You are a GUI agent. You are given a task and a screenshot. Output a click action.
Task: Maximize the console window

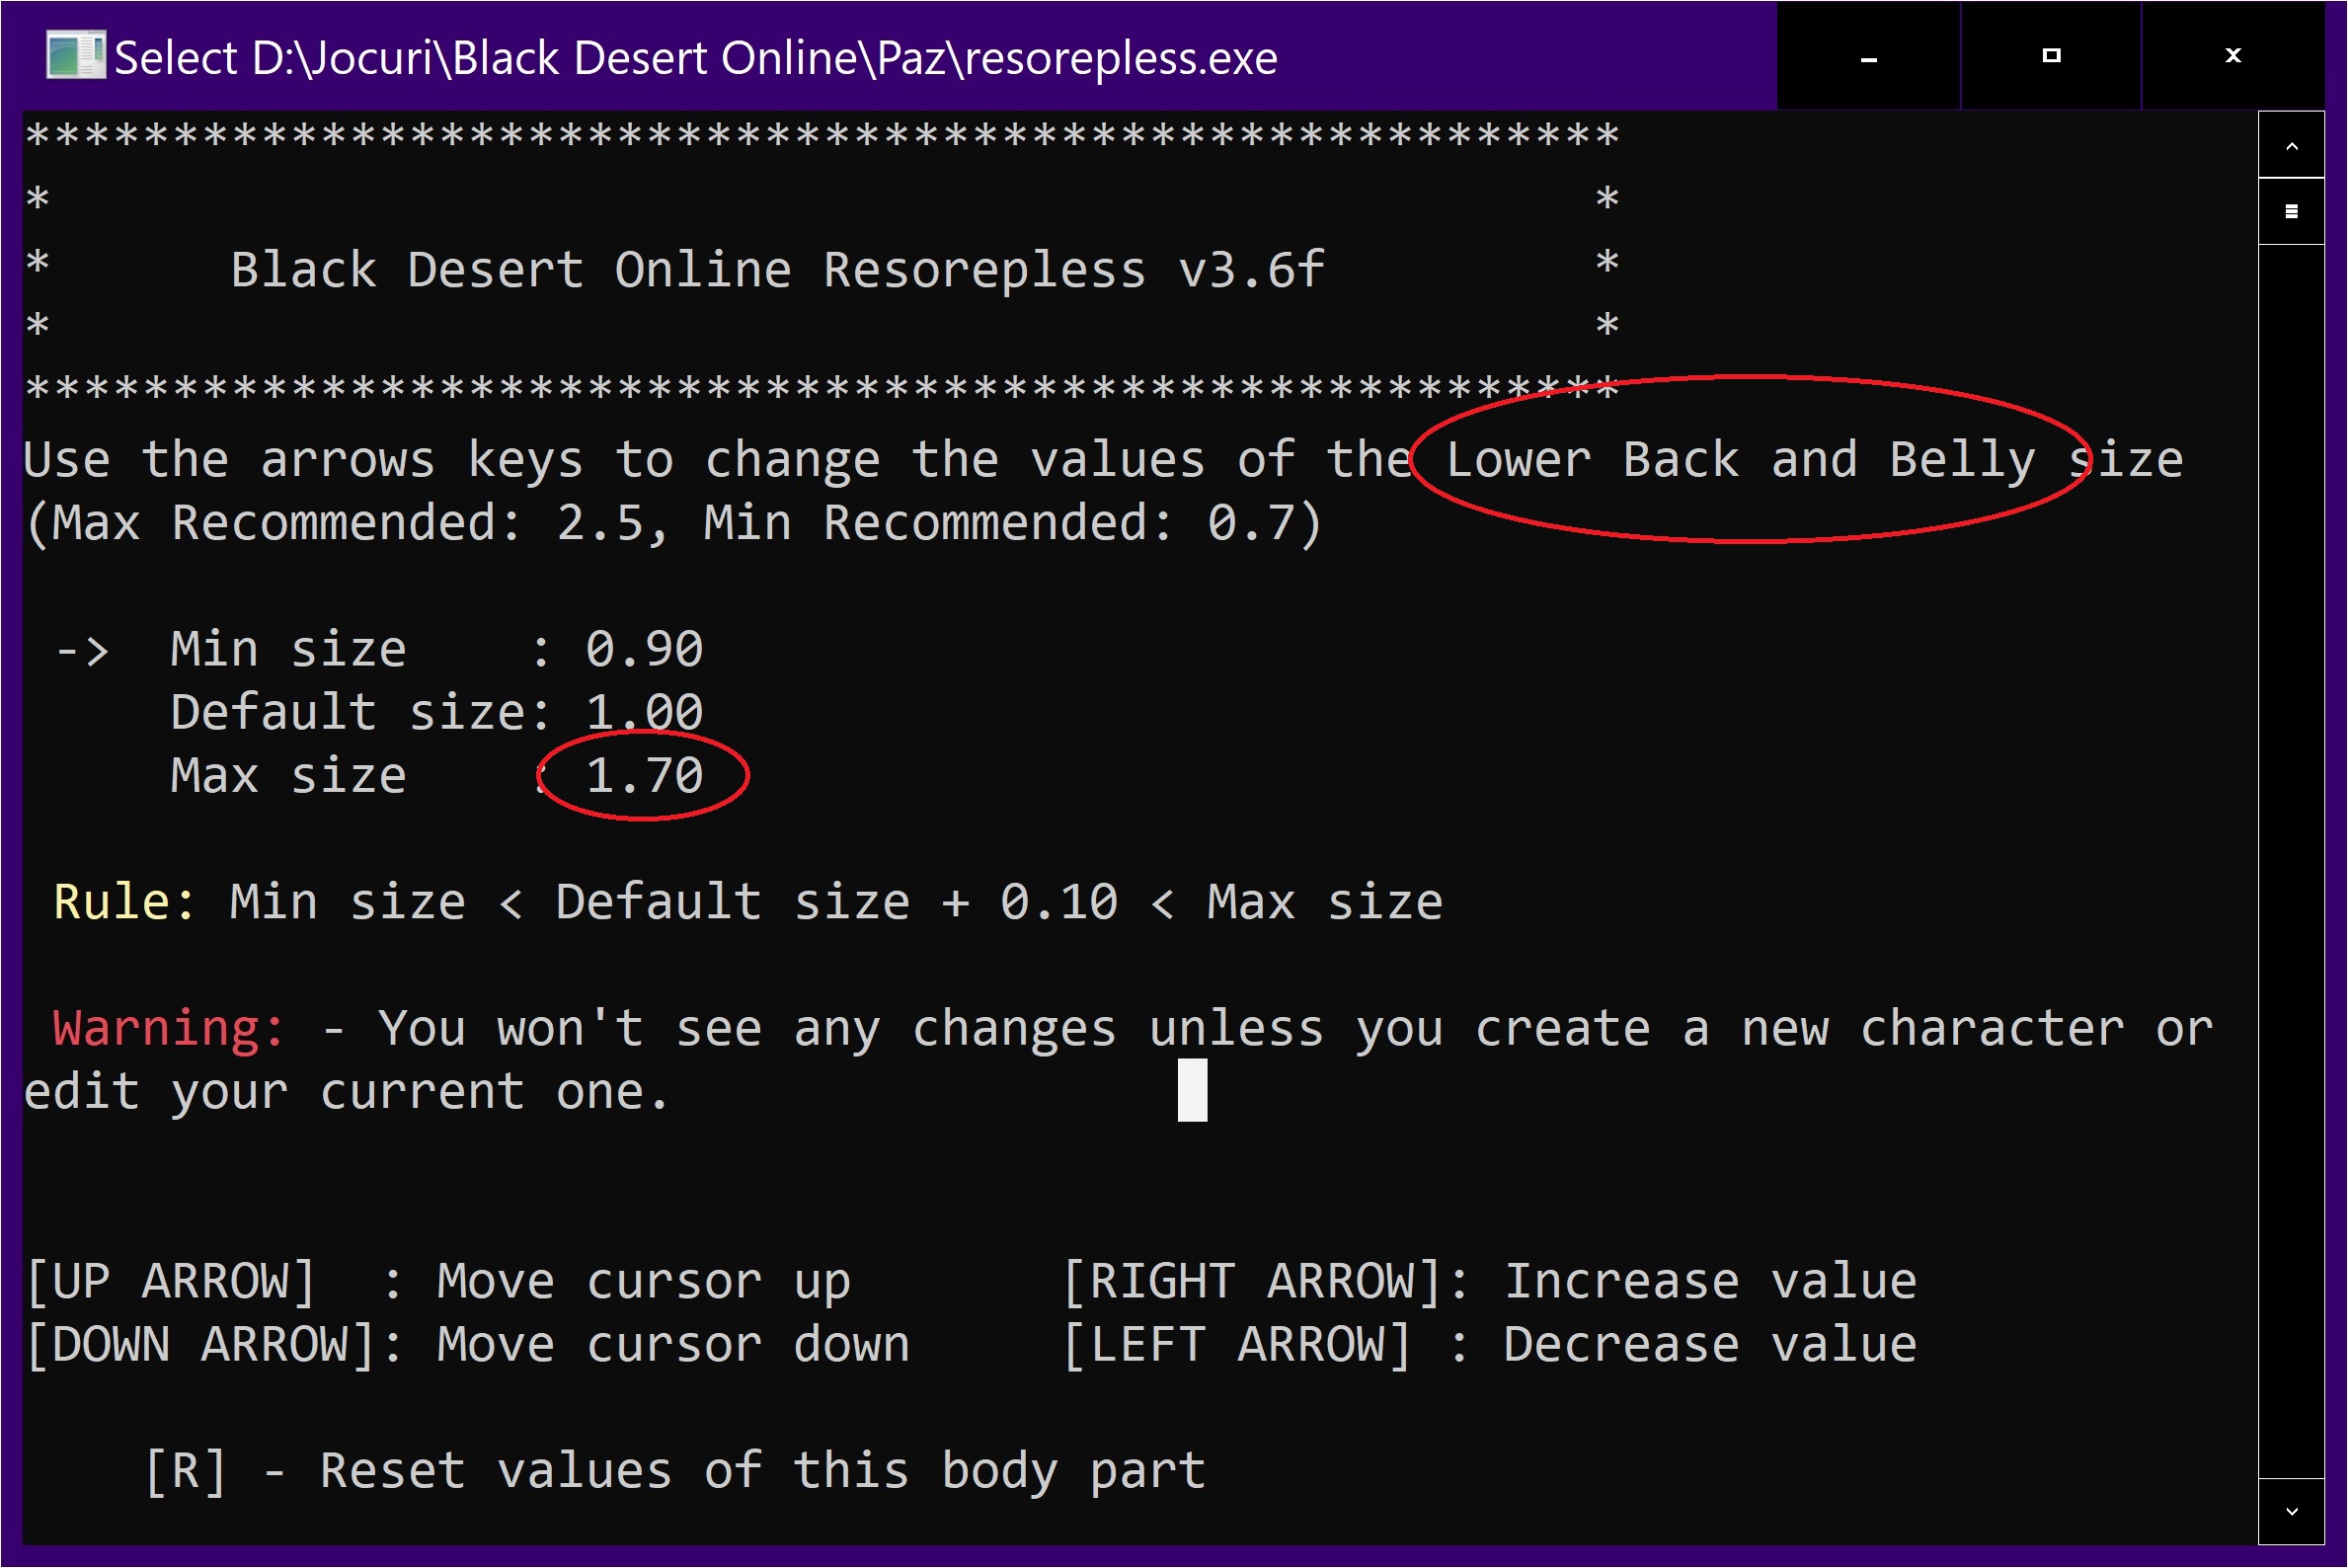[x=2050, y=57]
